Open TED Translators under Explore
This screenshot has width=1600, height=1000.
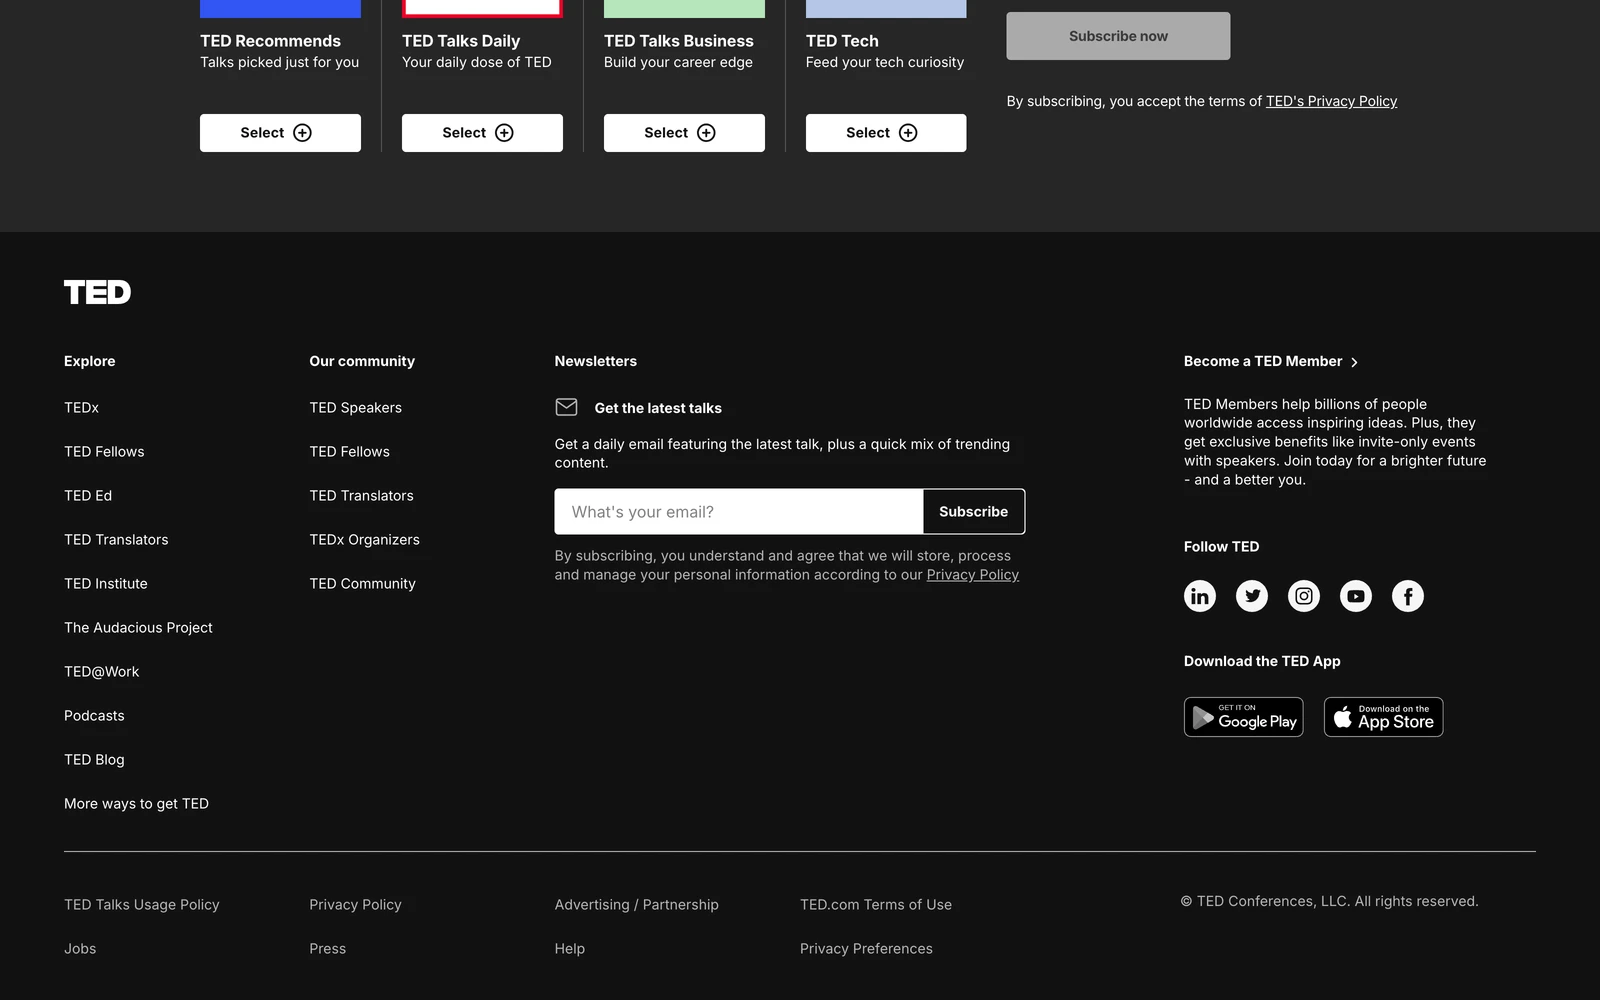pos(116,540)
